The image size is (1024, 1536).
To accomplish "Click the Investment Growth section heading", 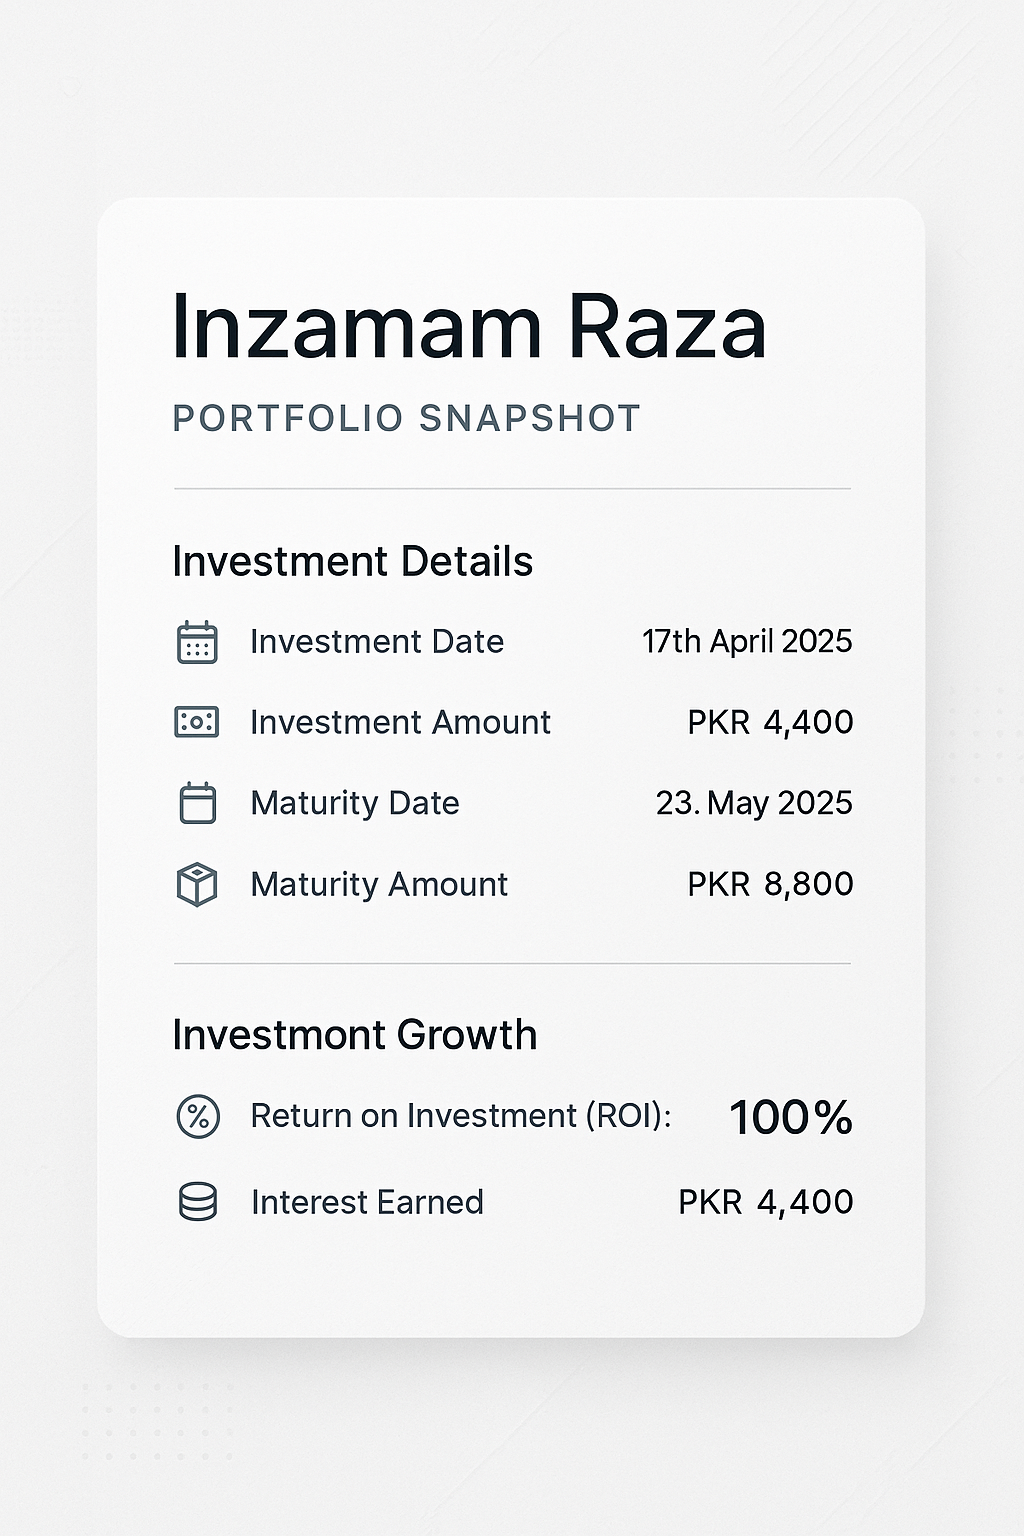I will pyautogui.click(x=354, y=1035).
